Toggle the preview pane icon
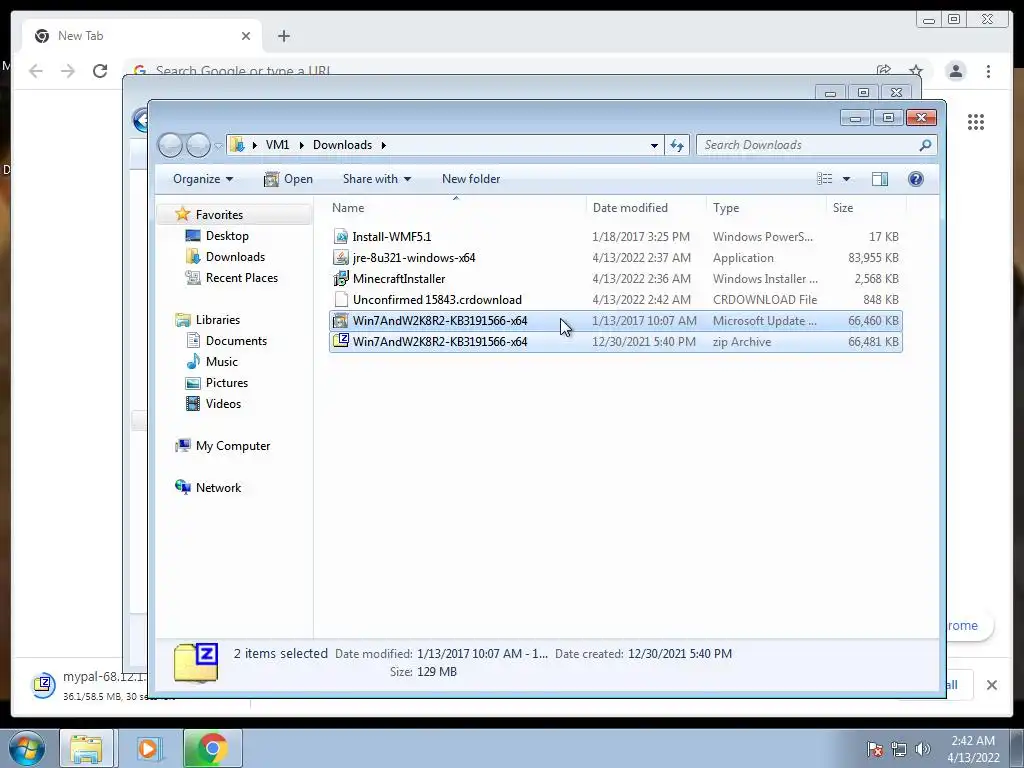The width and height of the screenshot is (1024, 768). pos(880,179)
